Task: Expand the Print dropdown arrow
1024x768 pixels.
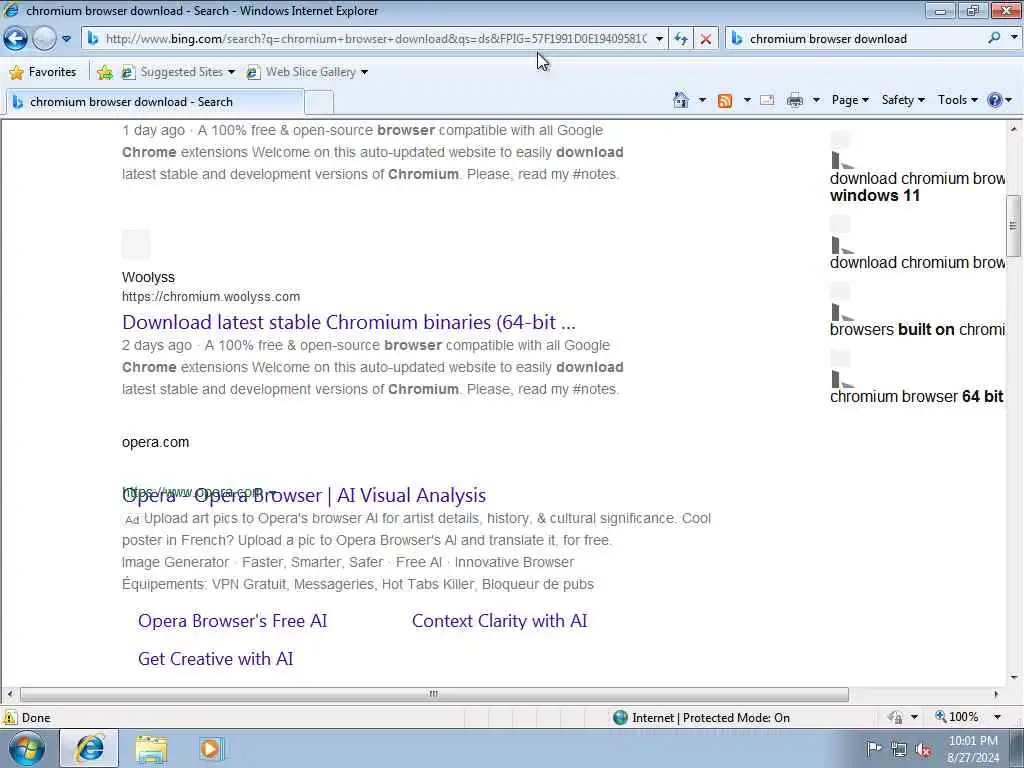Action: pos(816,100)
